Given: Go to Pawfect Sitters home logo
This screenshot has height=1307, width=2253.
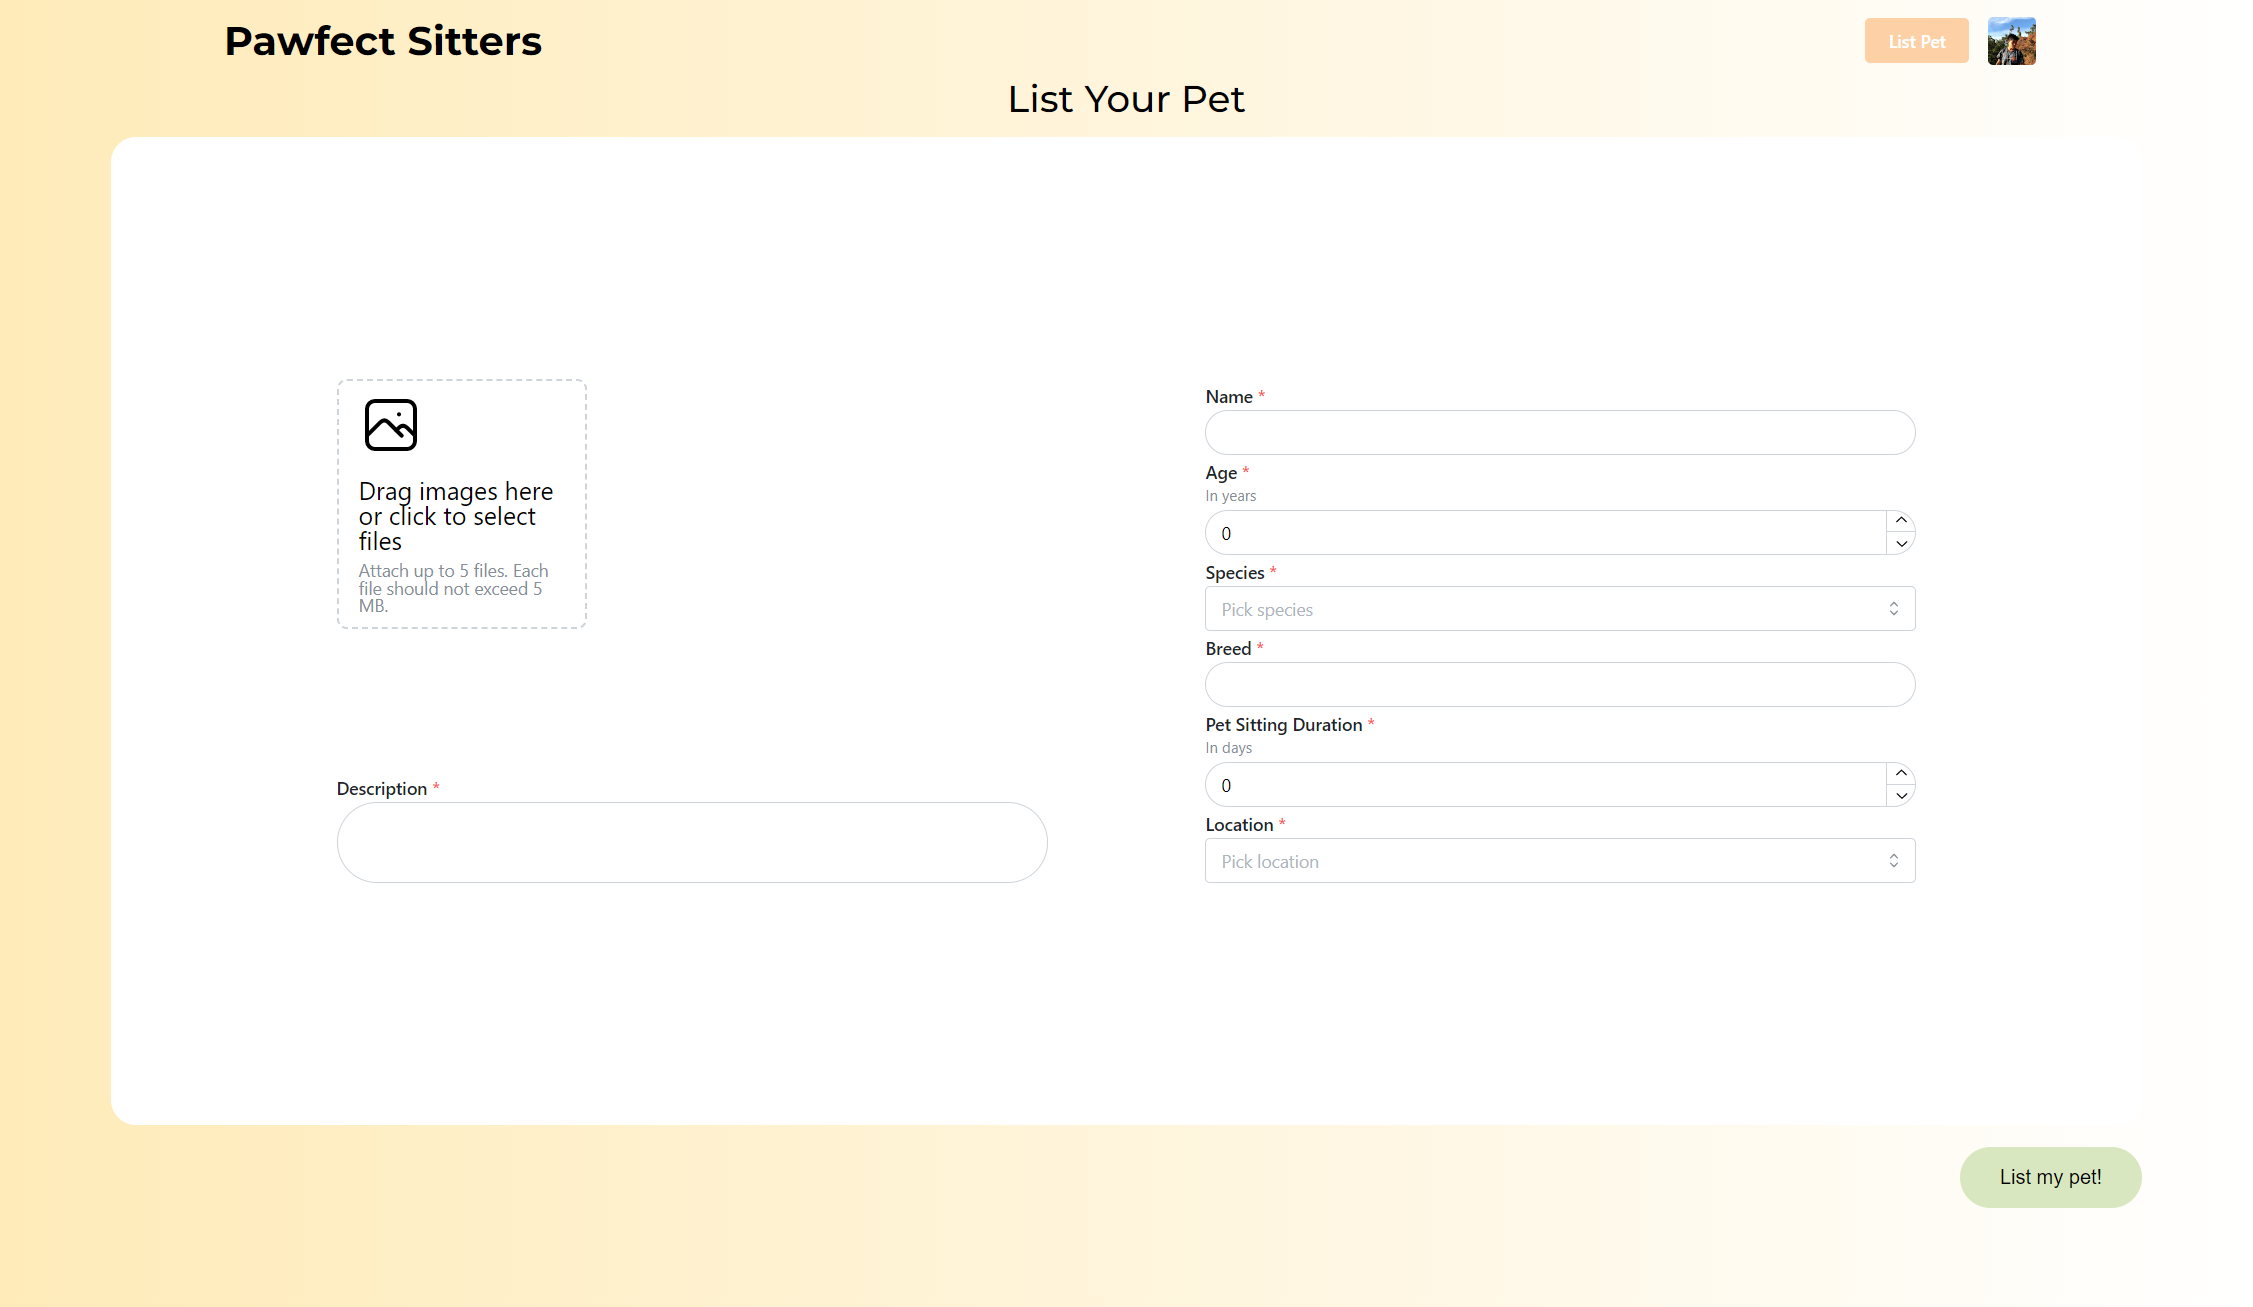Looking at the screenshot, I should click(x=383, y=41).
